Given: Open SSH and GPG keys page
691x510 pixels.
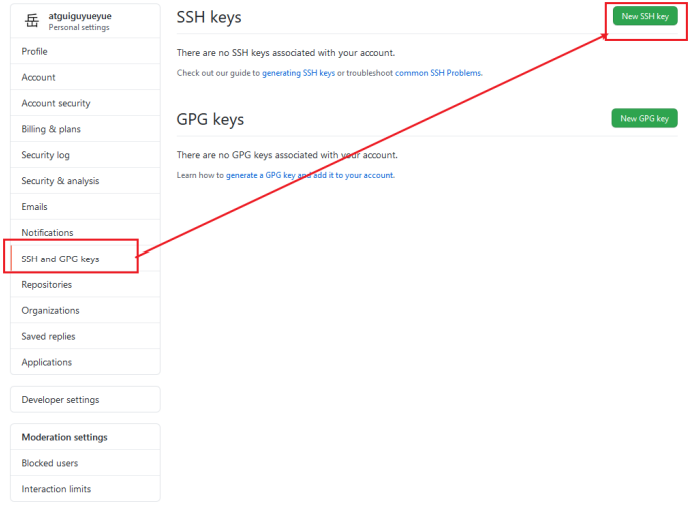Looking at the screenshot, I should point(60,259).
